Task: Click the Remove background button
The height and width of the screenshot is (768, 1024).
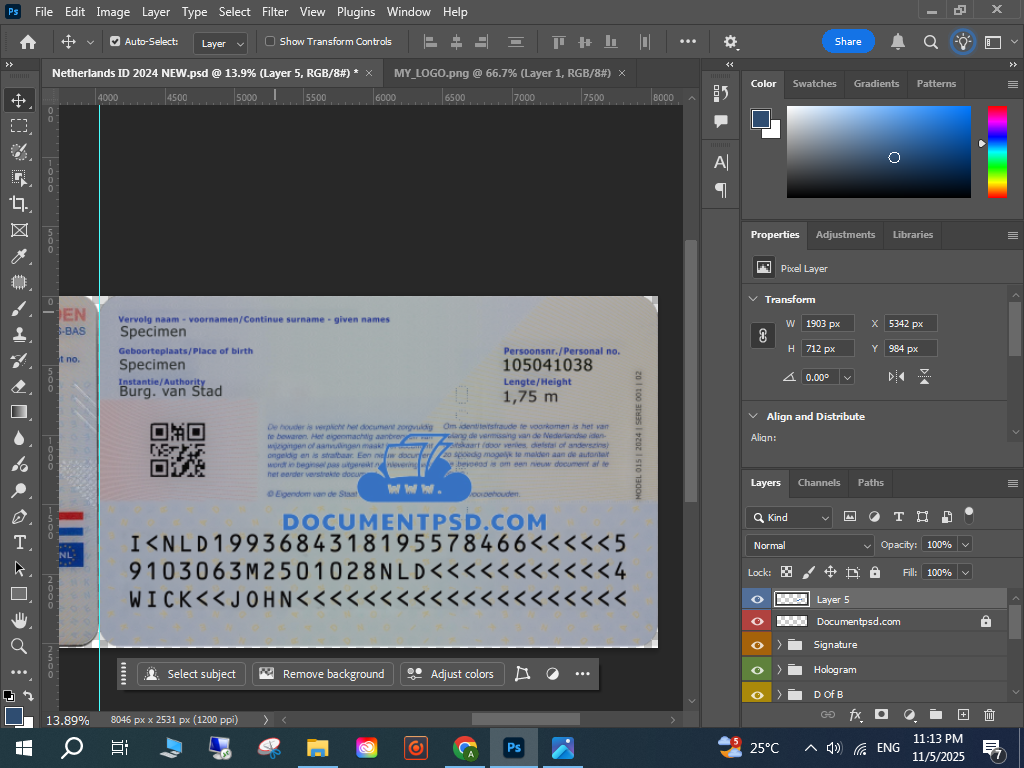Action: 323,674
